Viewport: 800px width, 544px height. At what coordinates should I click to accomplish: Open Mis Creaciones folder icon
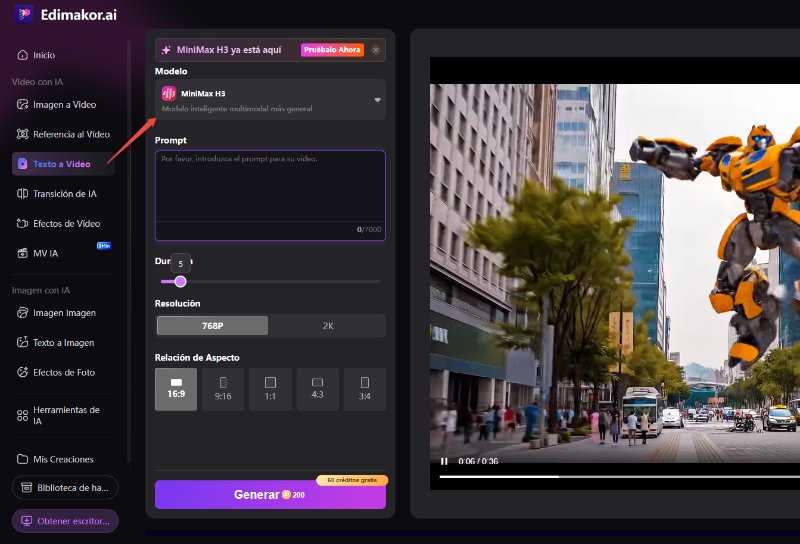tap(22, 459)
